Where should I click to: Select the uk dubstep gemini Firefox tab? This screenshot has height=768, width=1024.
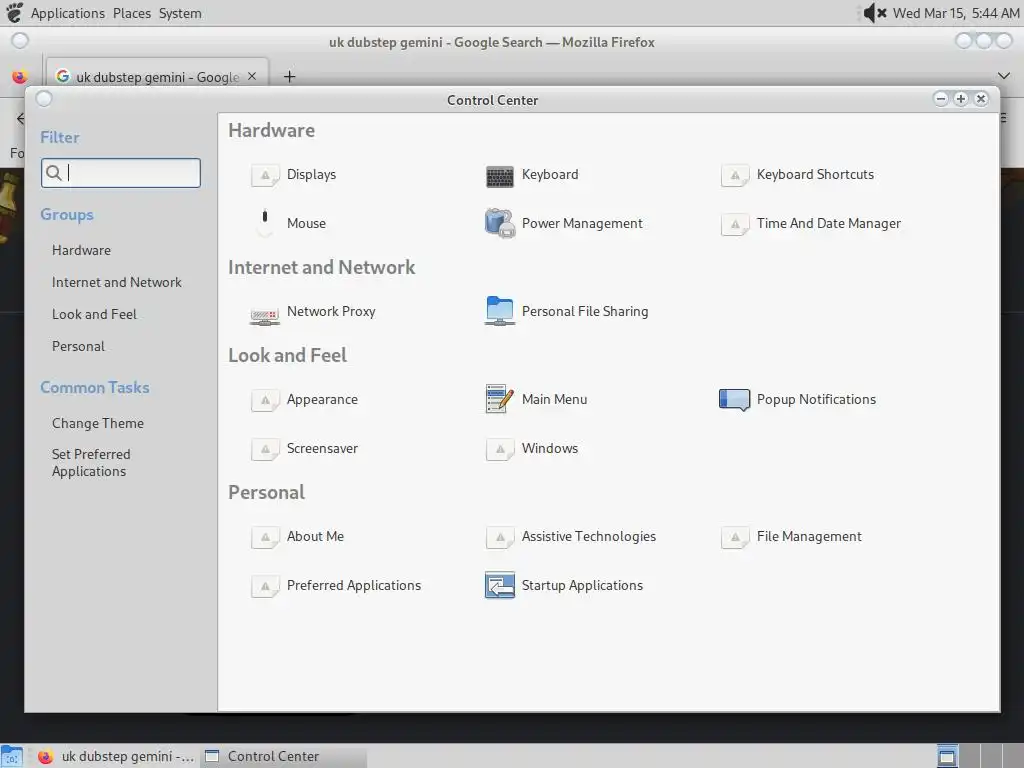(x=157, y=76)
